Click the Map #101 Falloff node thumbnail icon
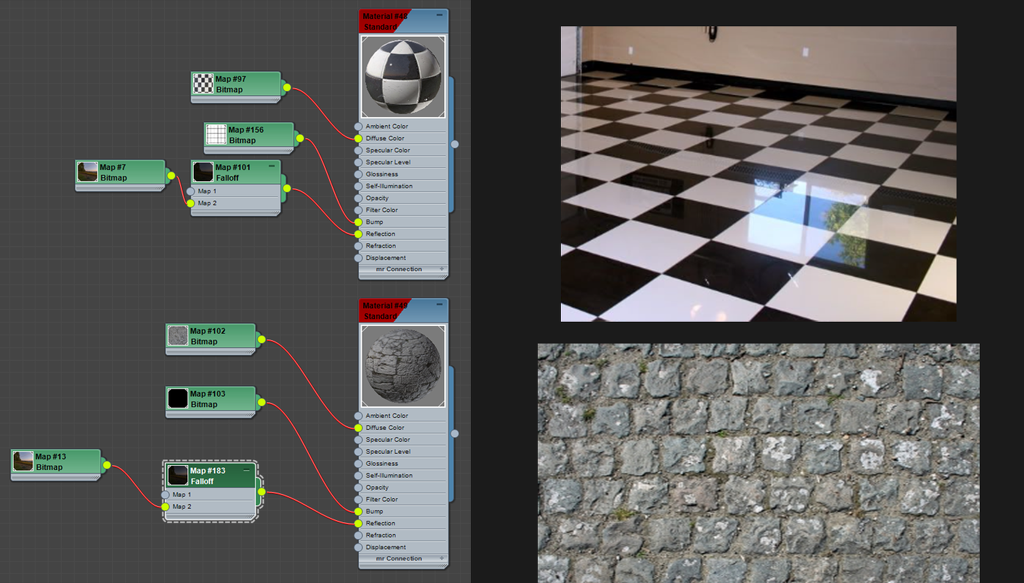Image resolution: width=1024 pixels, height=583 pixels. click(203, 172)
